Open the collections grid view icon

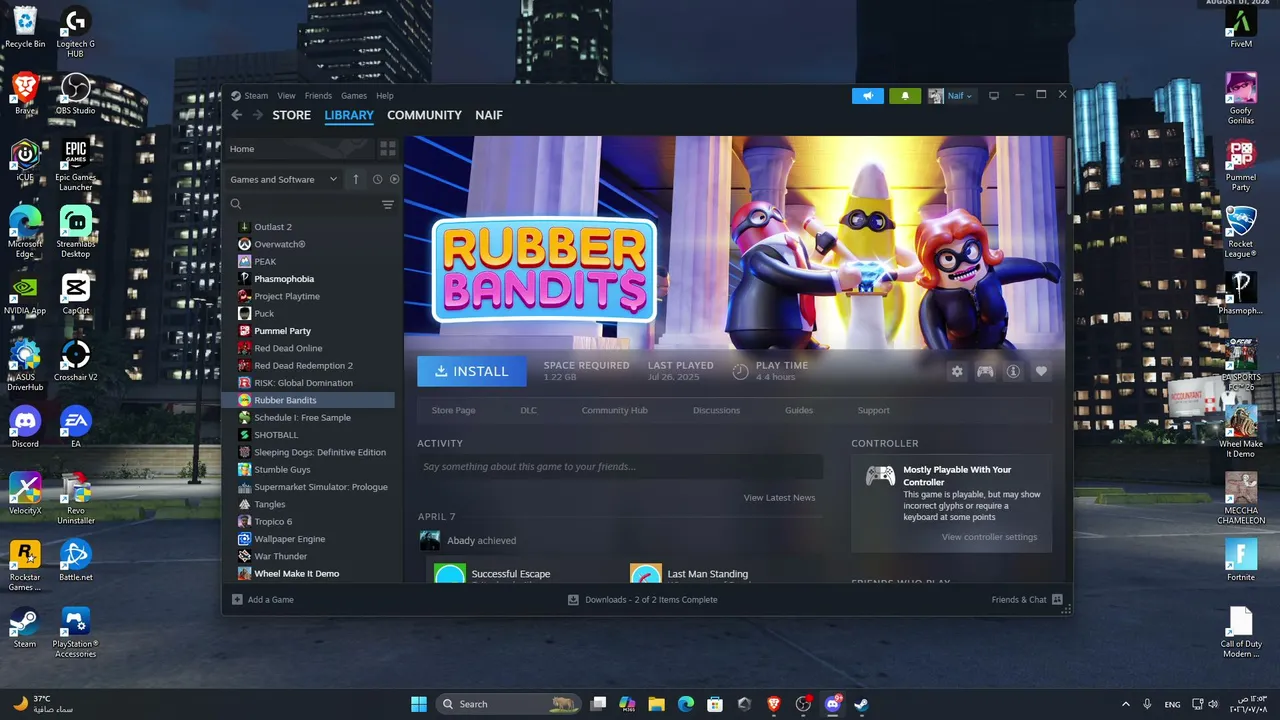pyautogui.click(x=387, y=149)
